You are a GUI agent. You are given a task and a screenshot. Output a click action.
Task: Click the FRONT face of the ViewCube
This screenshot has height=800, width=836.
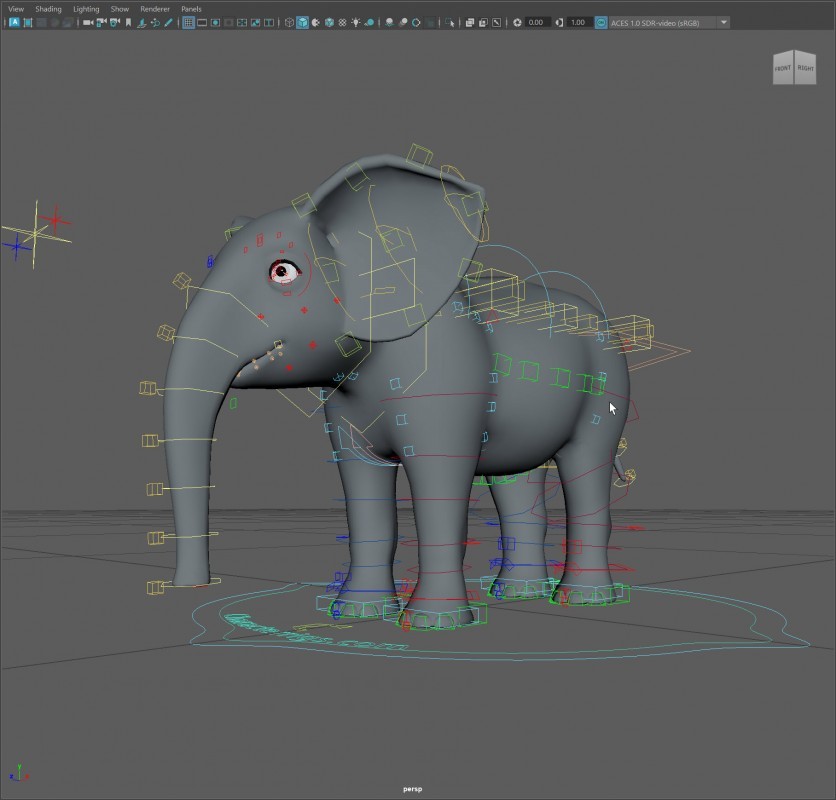coord(783,69)
